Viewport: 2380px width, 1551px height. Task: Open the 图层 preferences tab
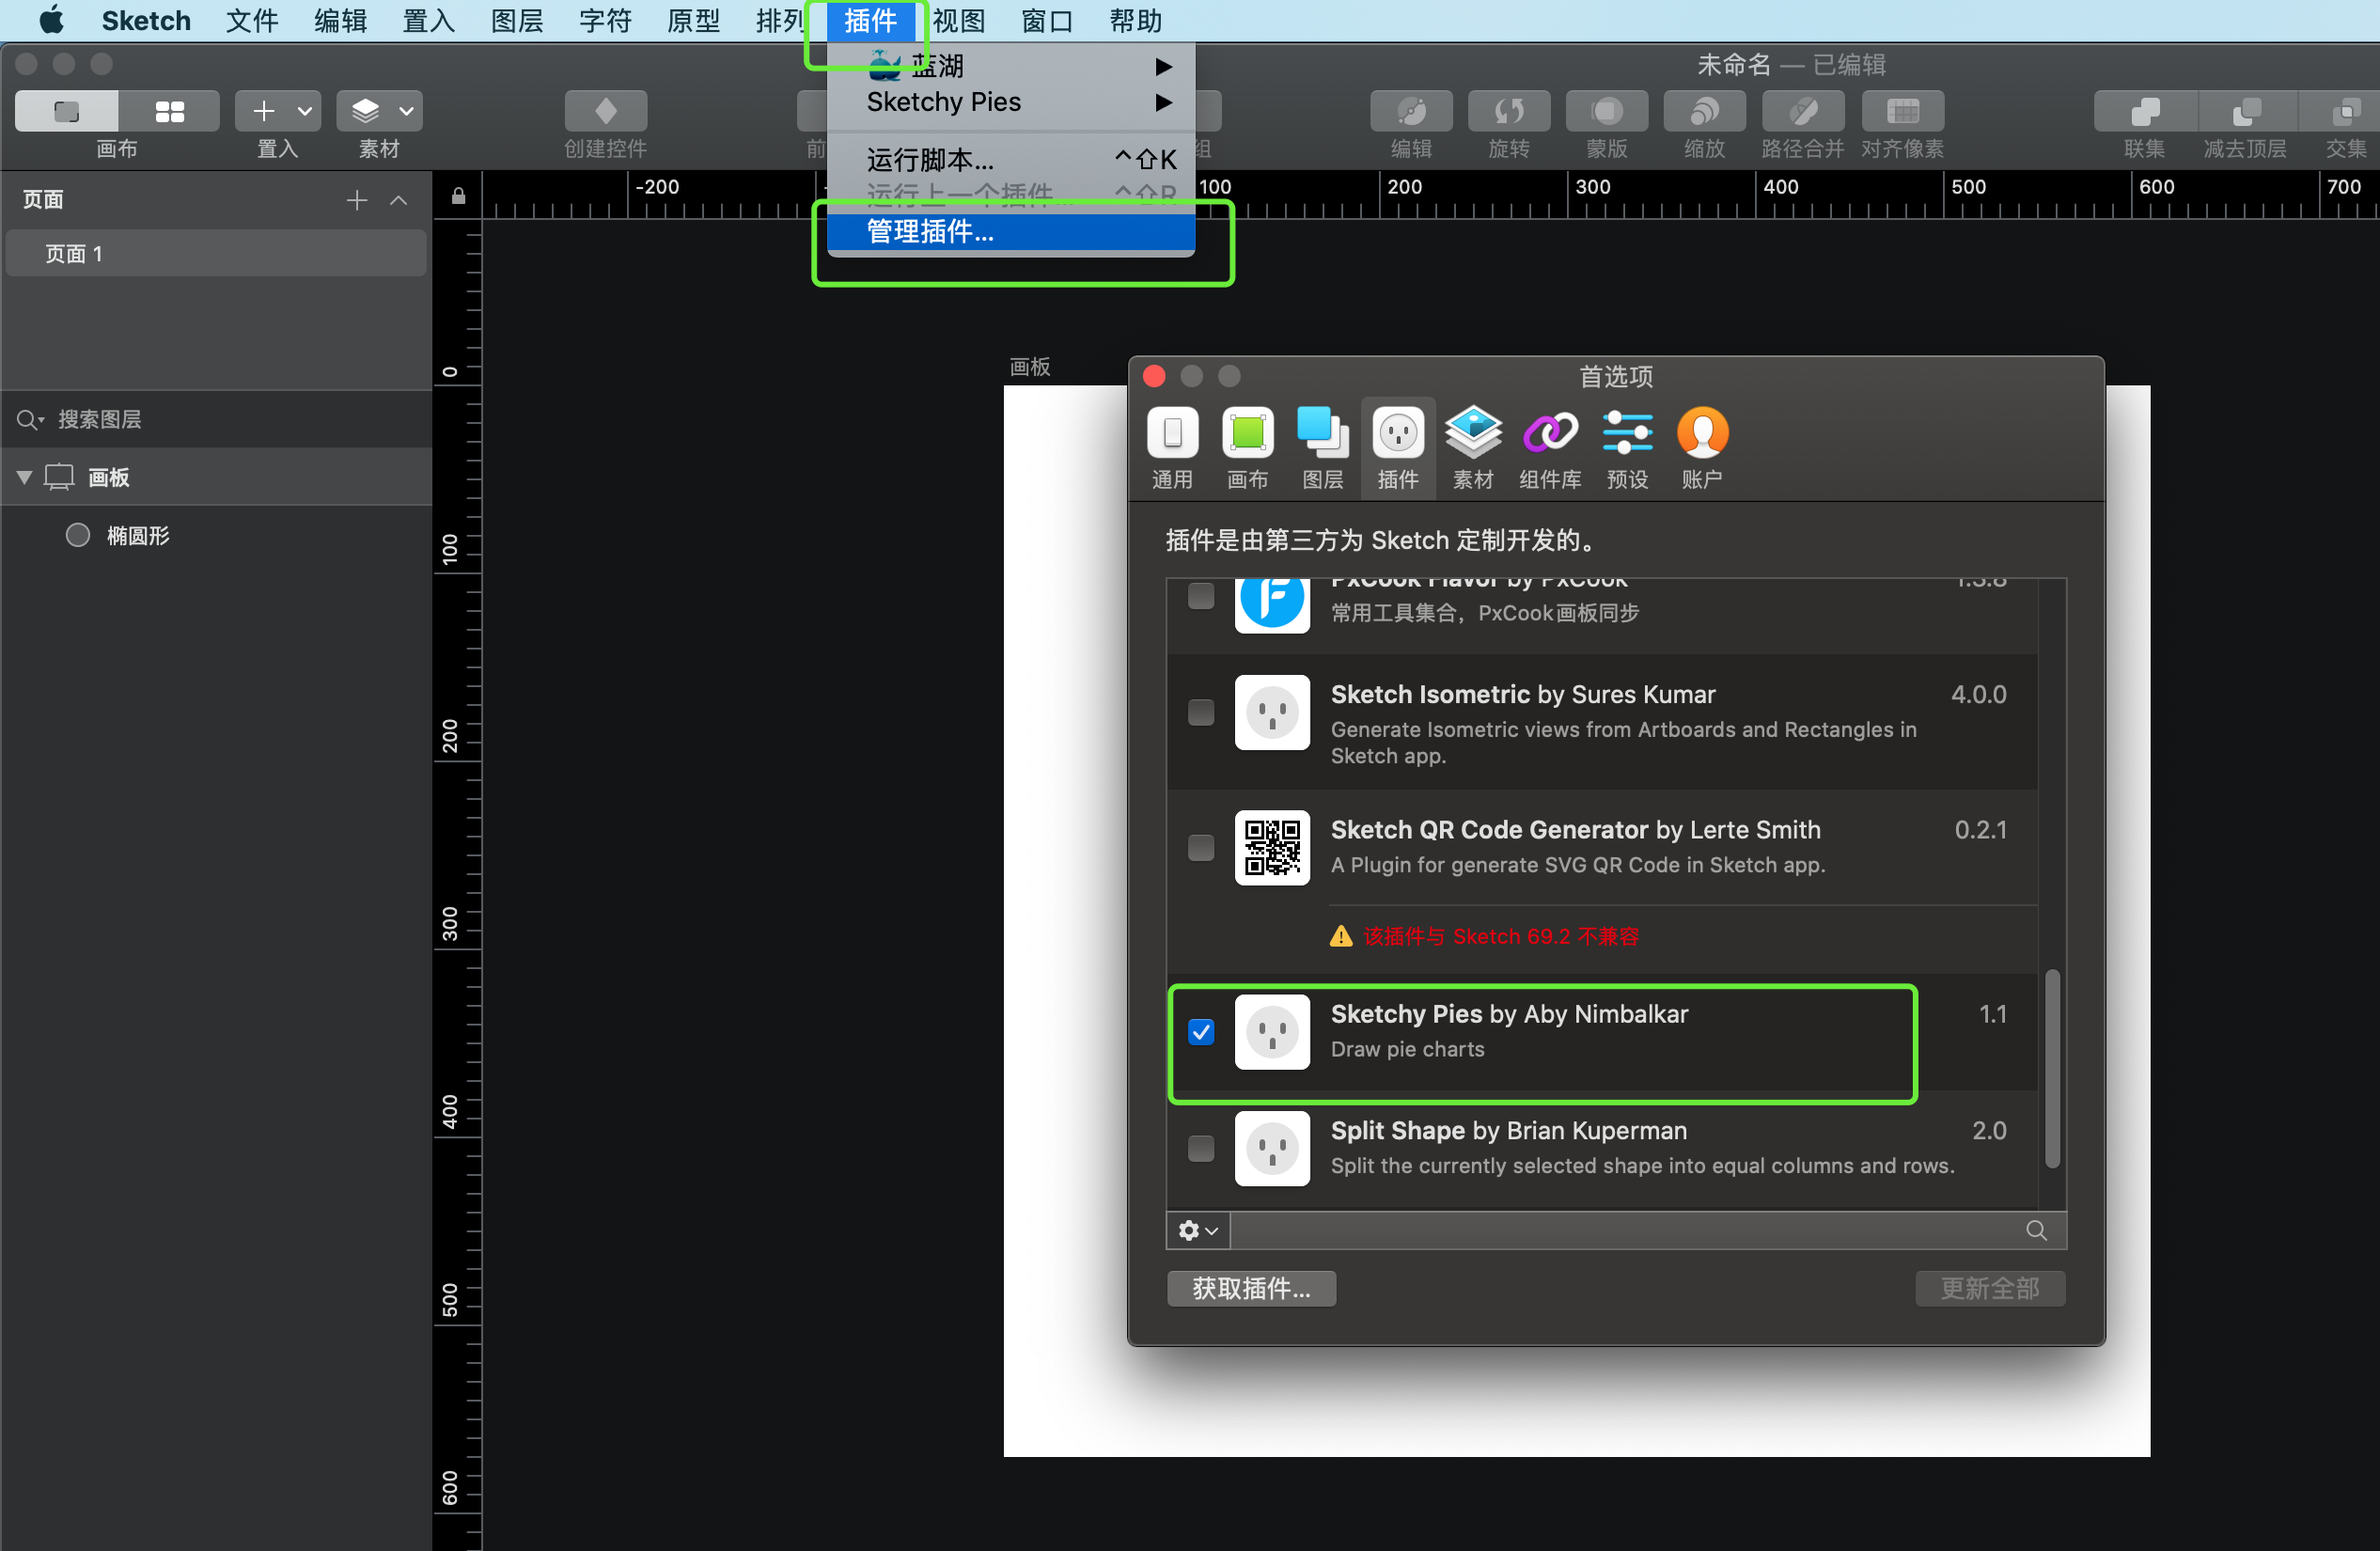(x=1322, y=449)
